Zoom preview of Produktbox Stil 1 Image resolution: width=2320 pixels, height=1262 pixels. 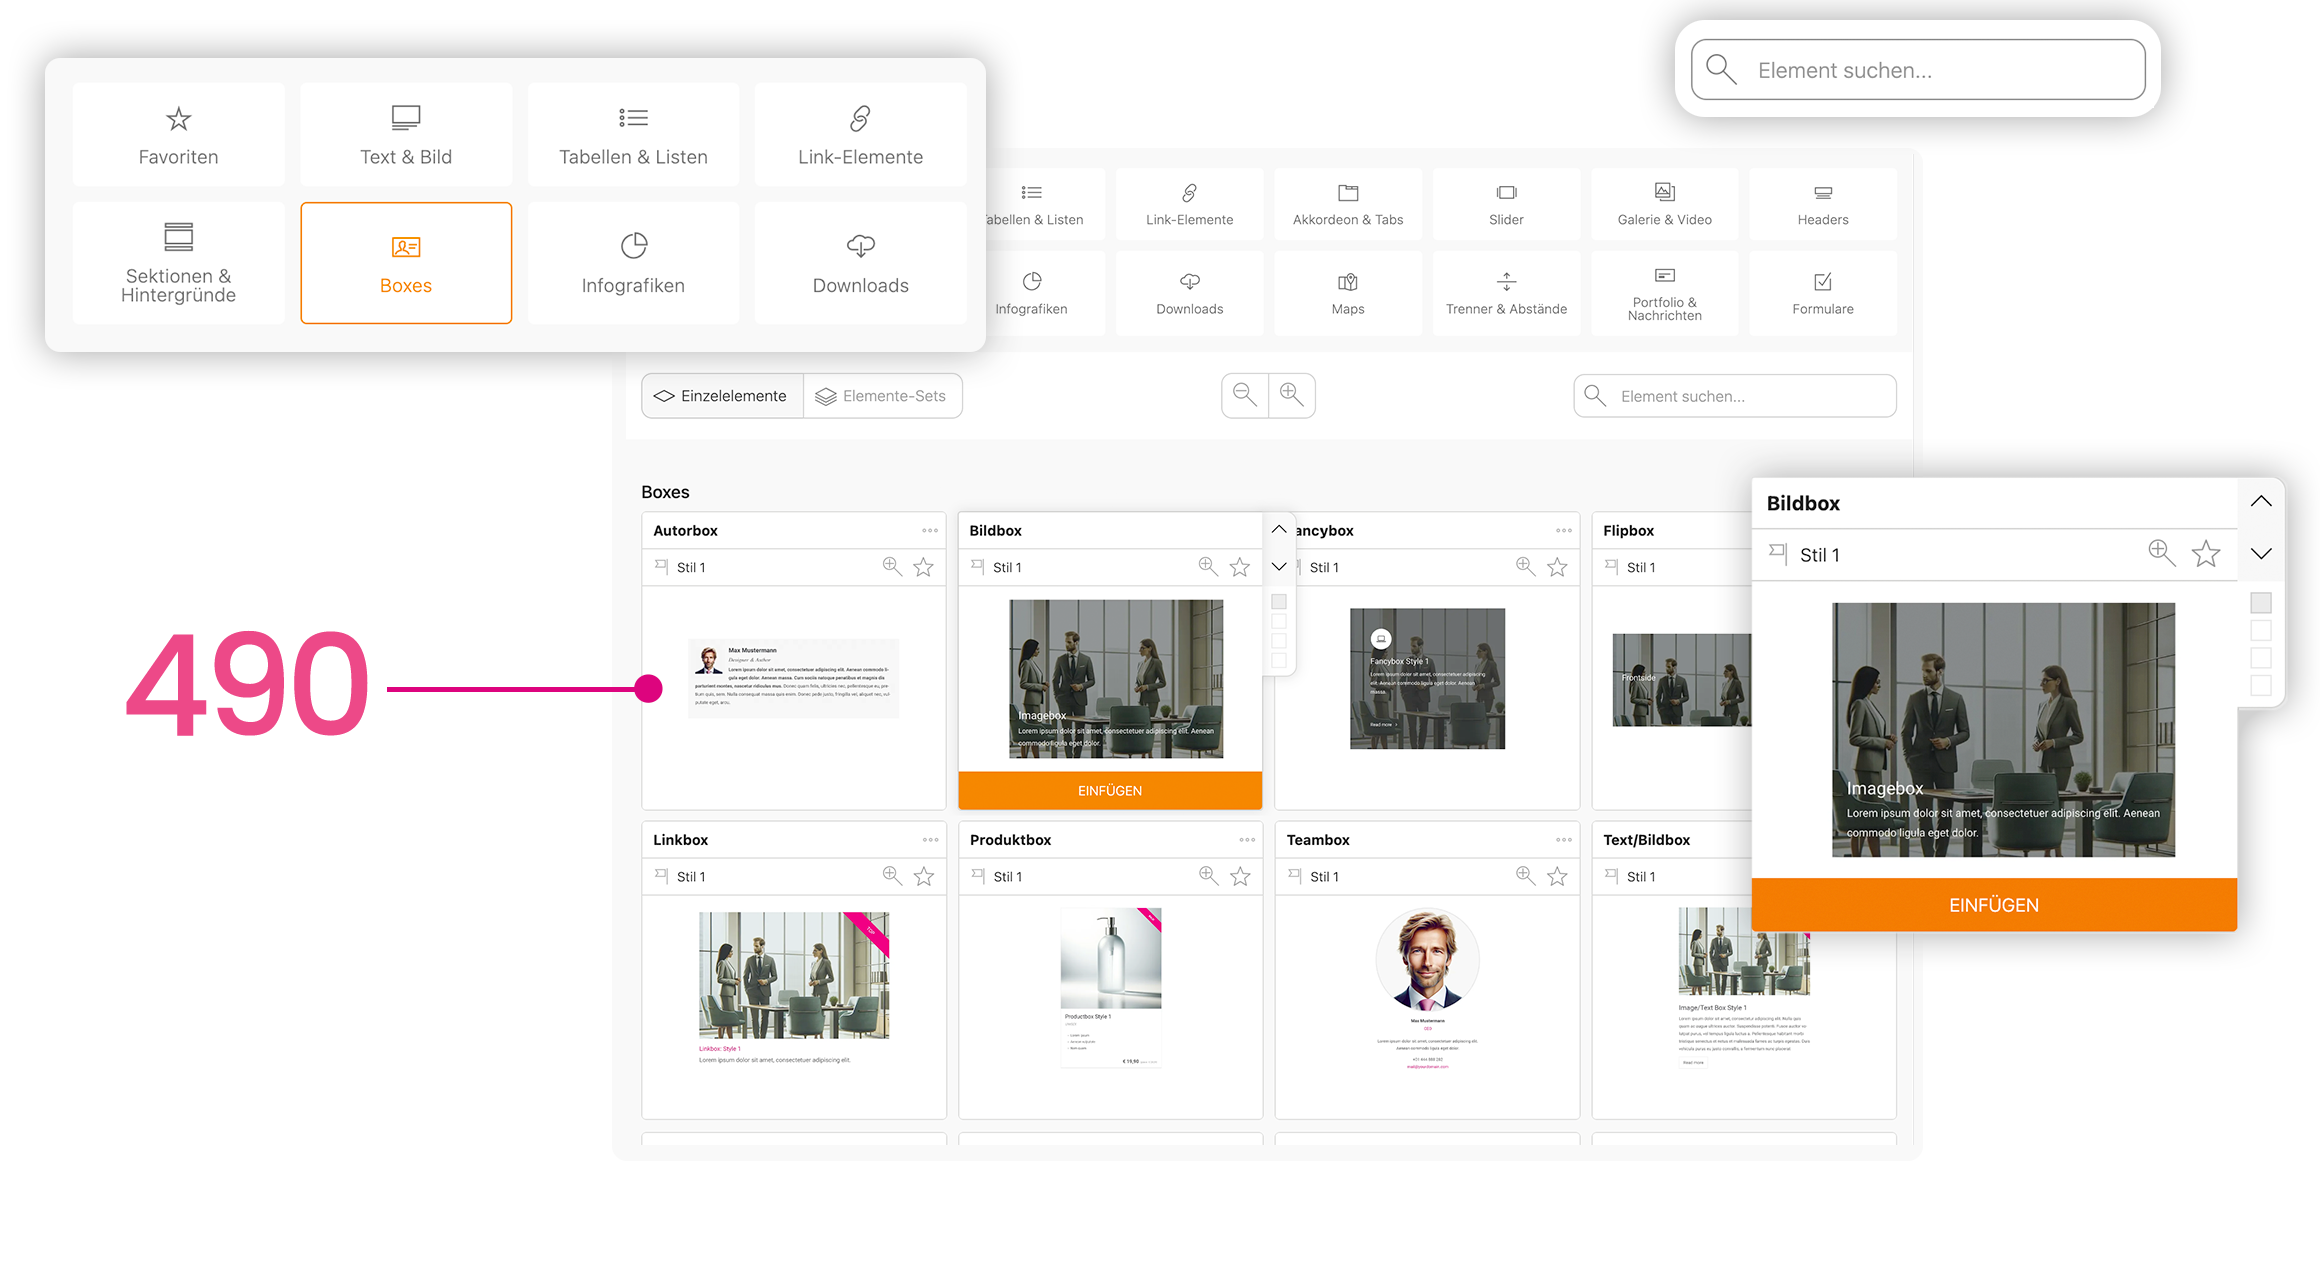point(1208,876)
